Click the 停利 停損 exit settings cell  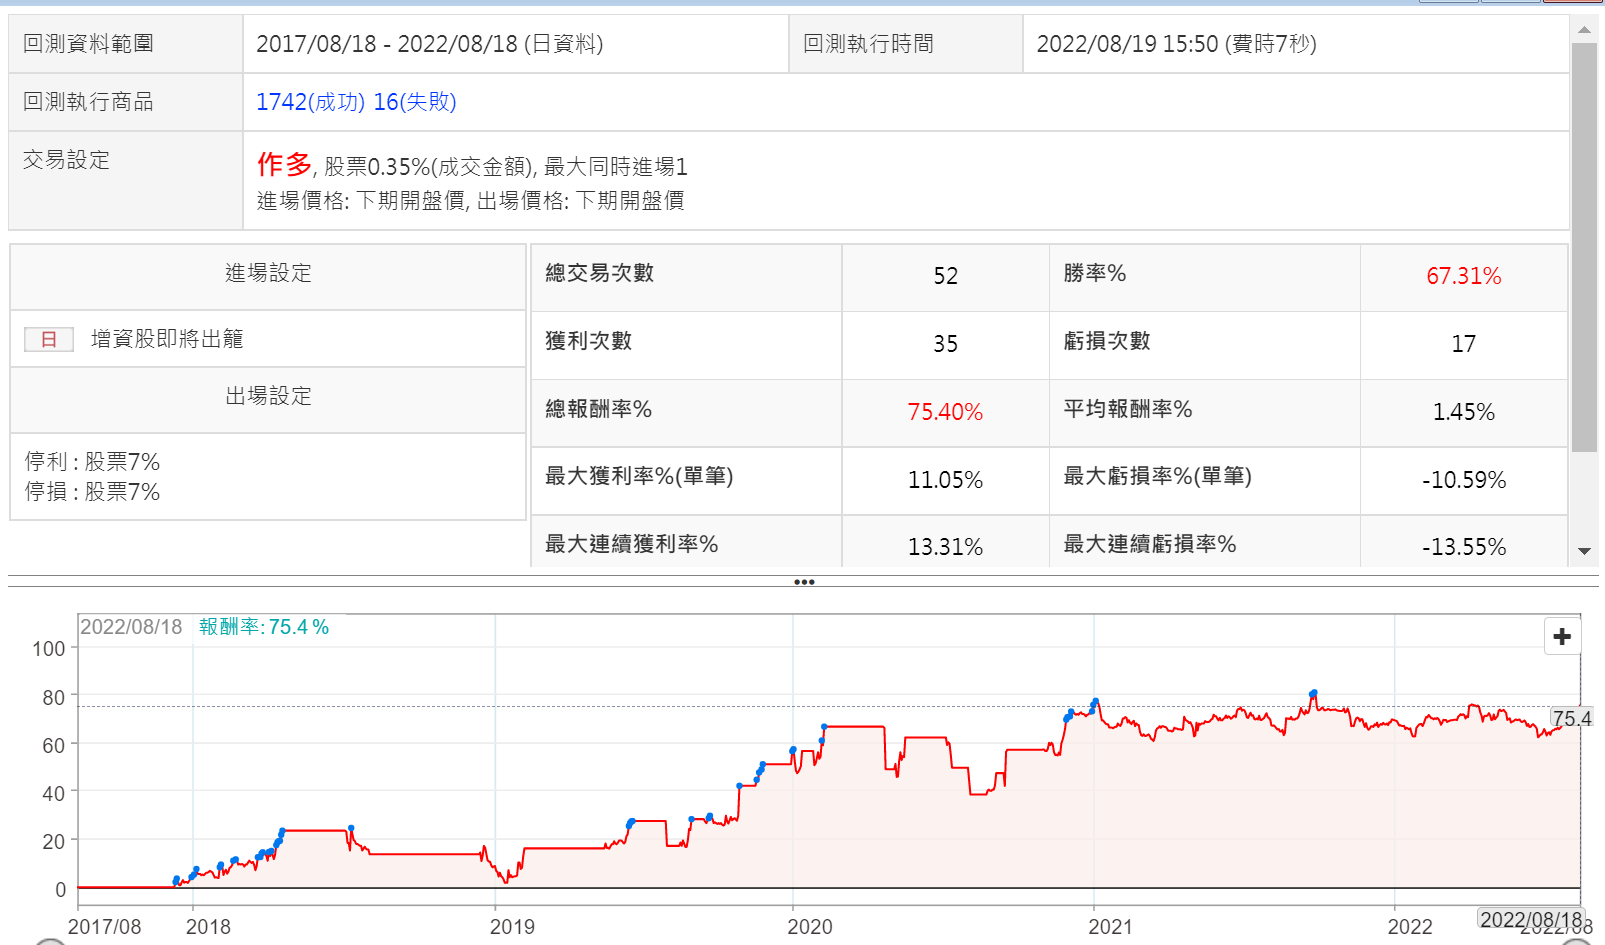point(92,477)
